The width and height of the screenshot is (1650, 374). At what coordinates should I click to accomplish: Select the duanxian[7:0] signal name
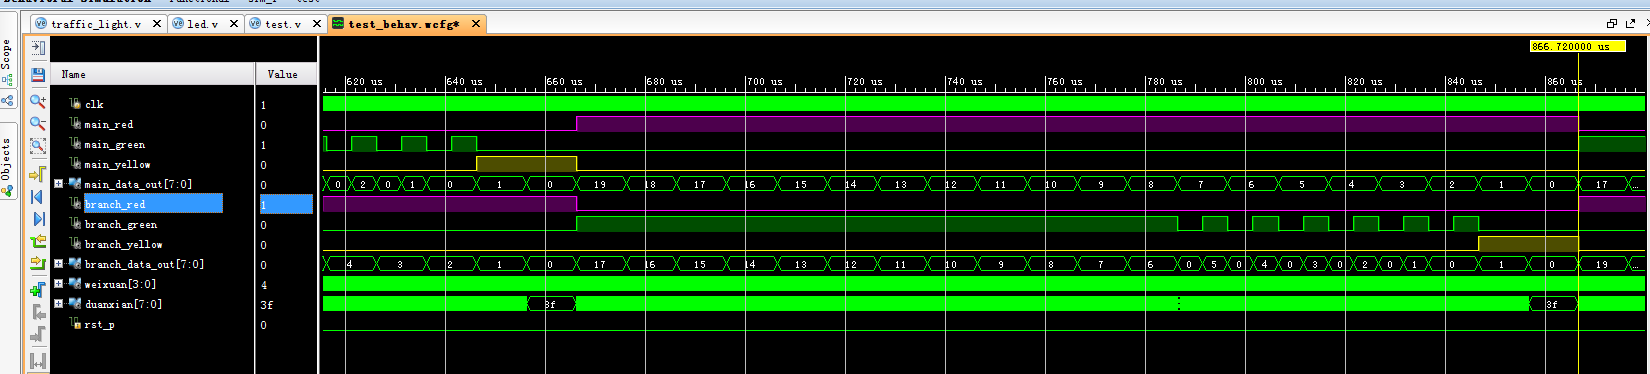[123, 304]
